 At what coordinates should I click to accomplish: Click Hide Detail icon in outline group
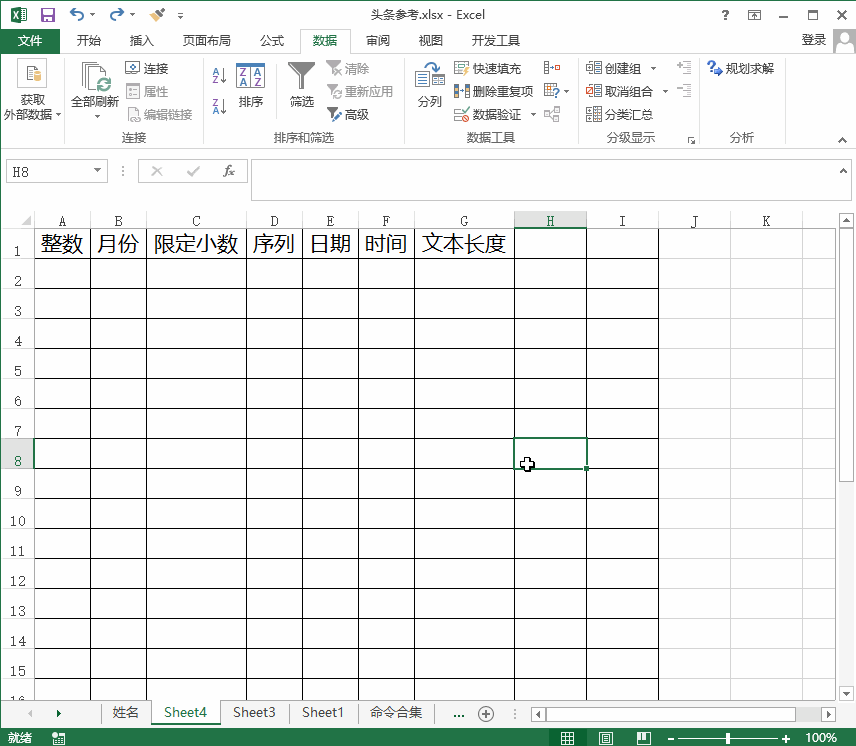point(684,90)
